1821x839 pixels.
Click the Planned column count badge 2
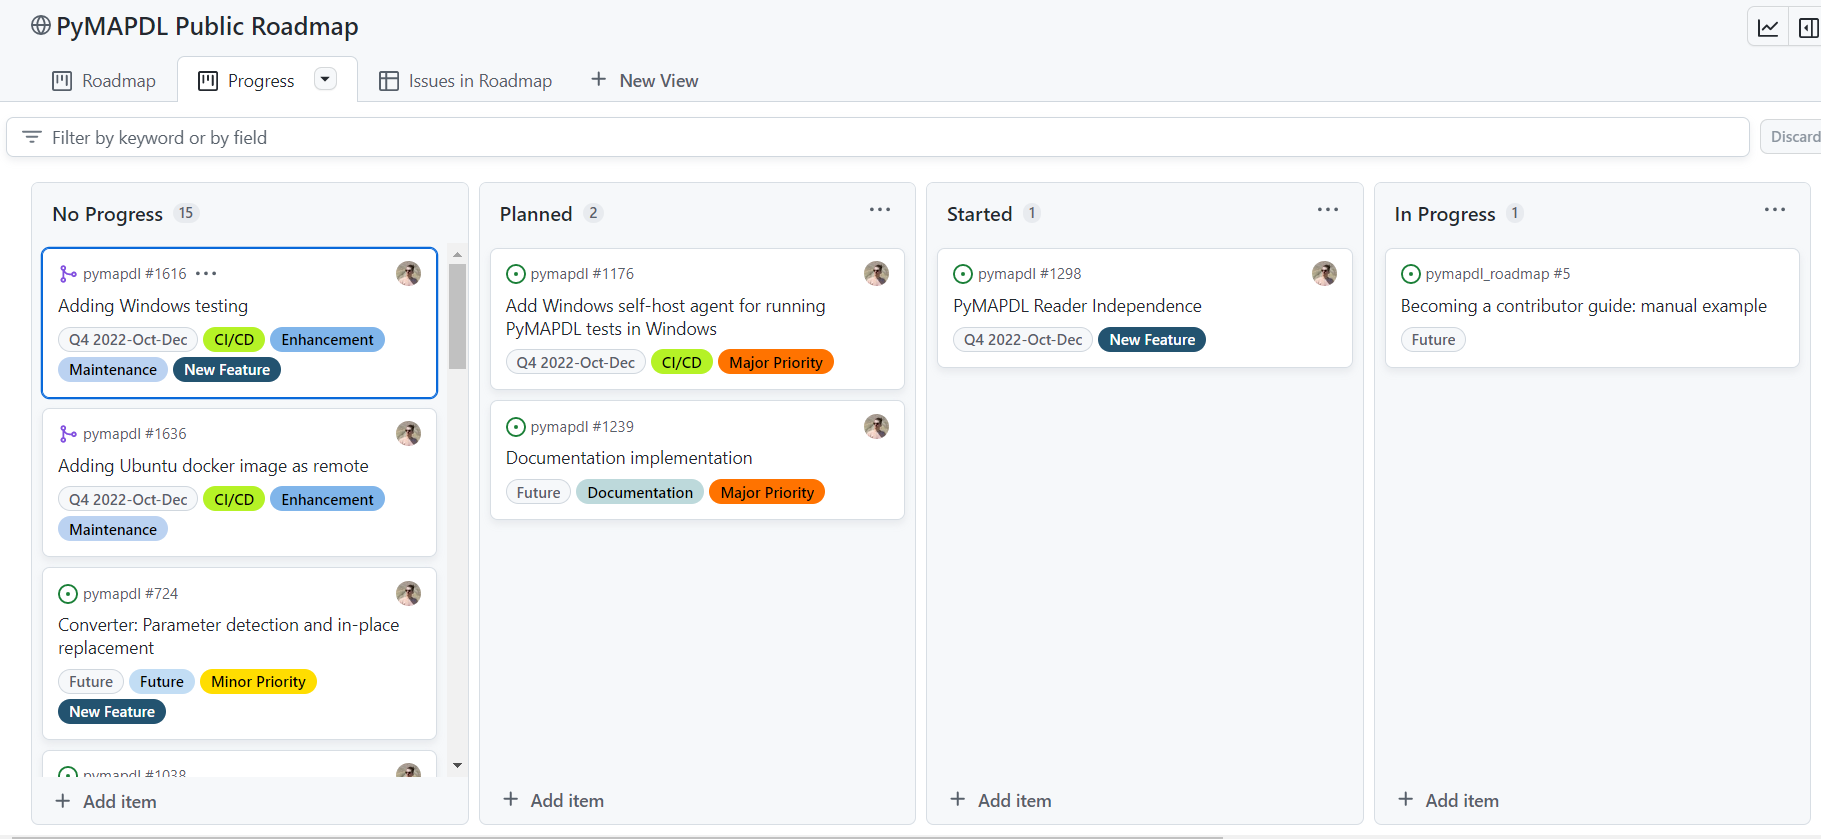[593, 213]
